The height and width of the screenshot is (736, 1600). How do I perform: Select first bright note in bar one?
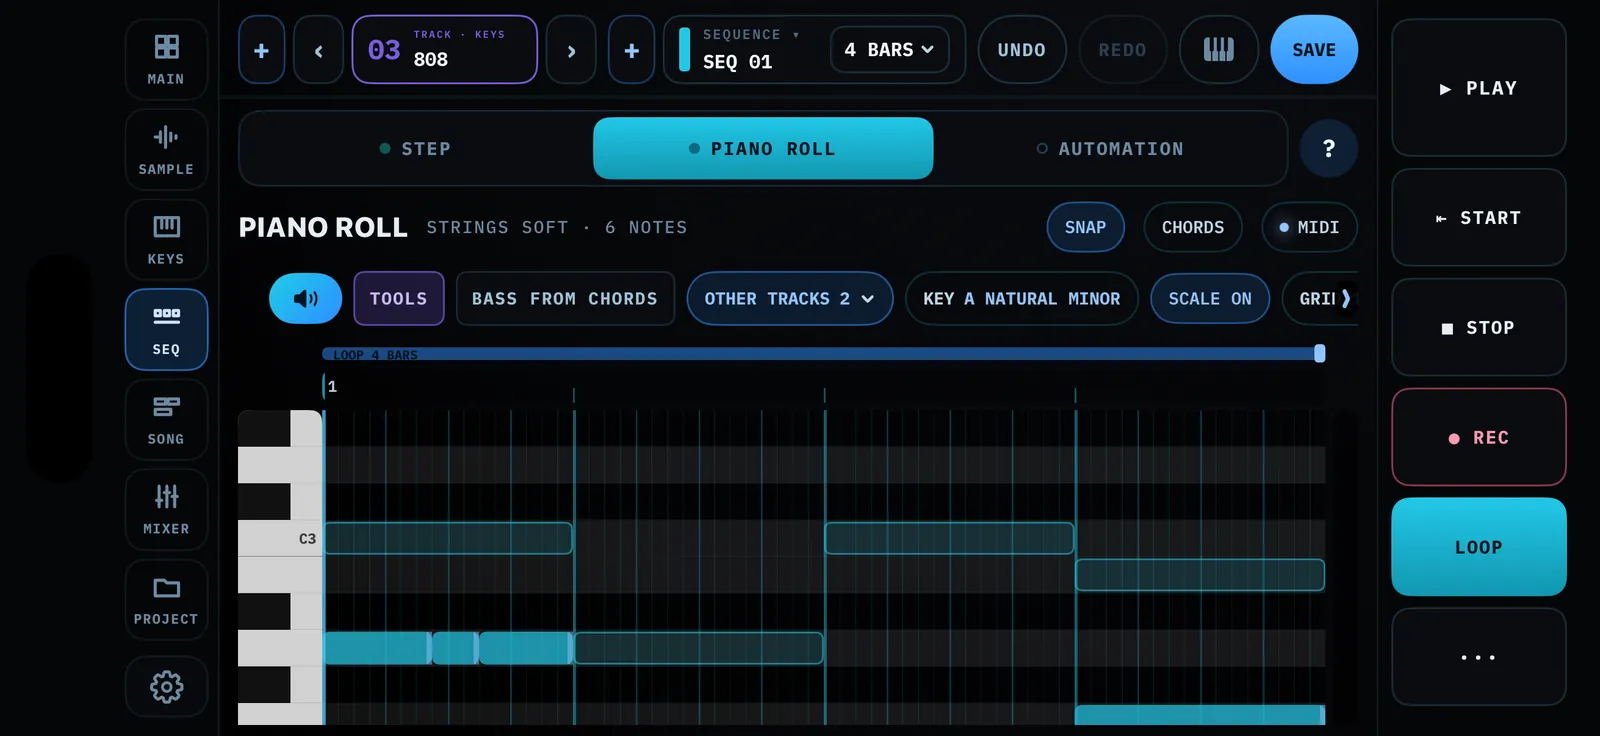pyautogui.click(x=378, y=648)
